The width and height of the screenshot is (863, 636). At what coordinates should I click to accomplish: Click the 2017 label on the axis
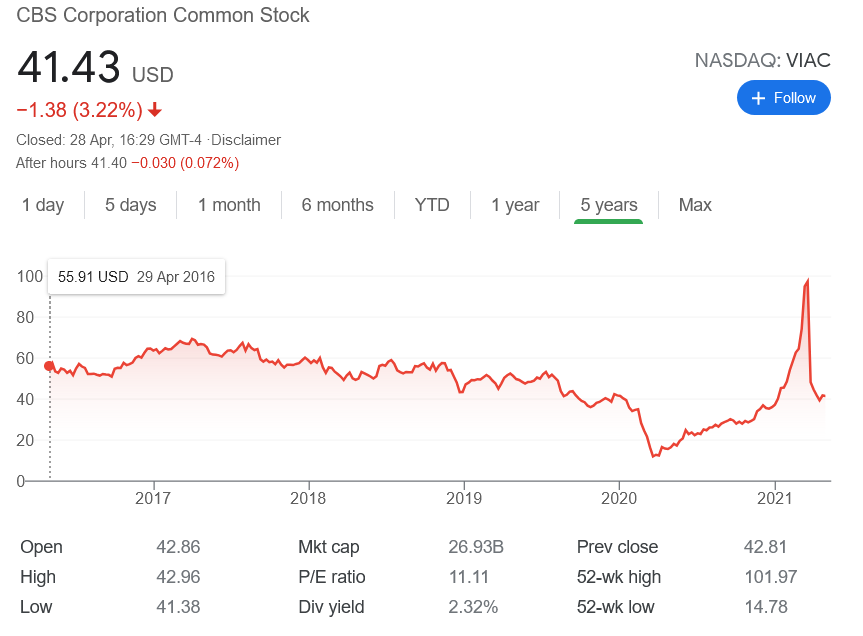pyautogui.click(x=152, y=498)
